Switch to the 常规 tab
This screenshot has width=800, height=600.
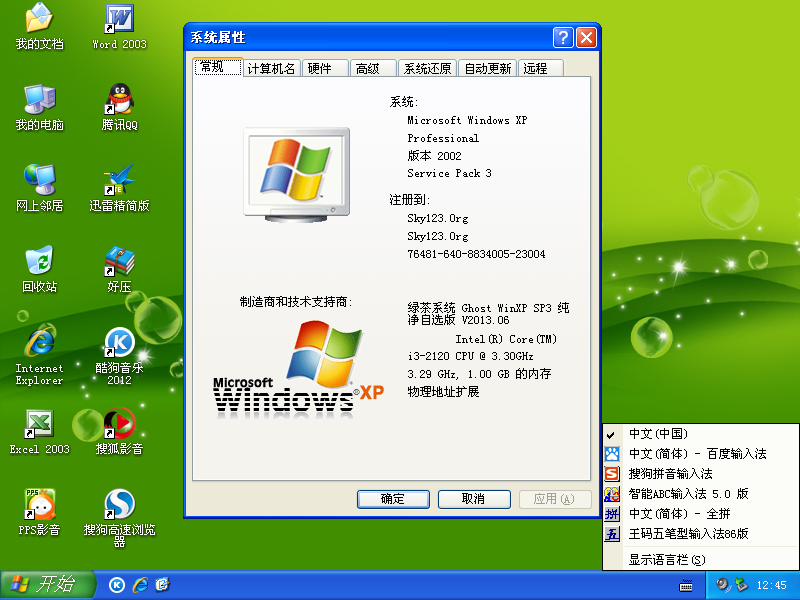[217, 67]
